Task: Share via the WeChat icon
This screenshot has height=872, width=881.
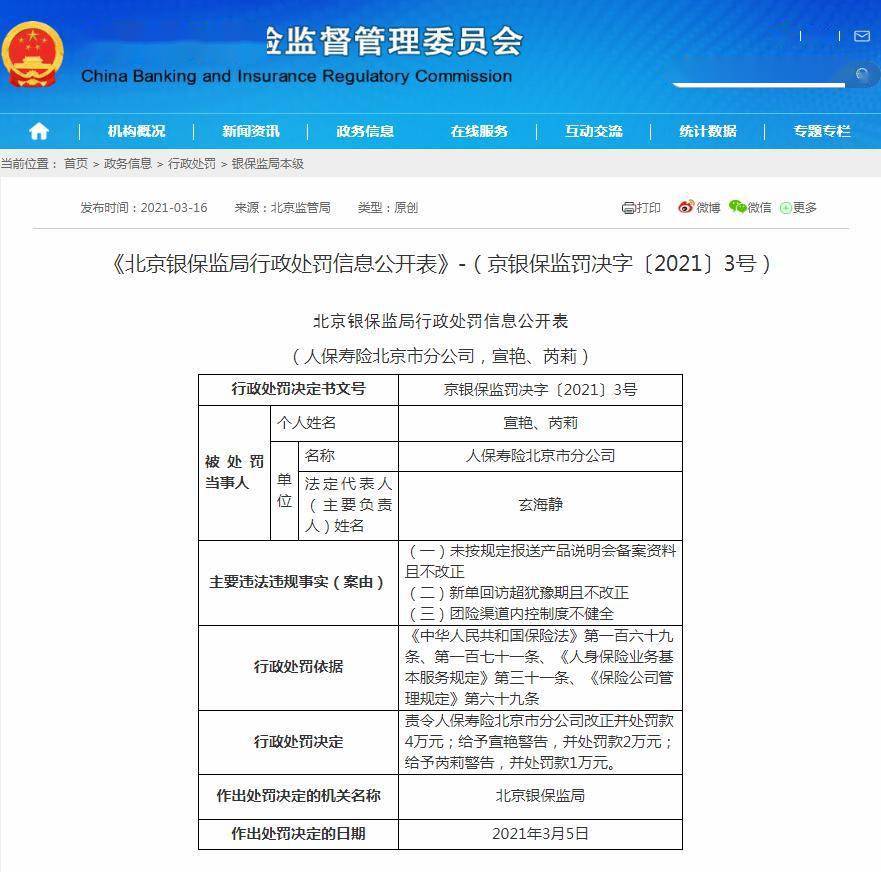Action: point(737,207)
